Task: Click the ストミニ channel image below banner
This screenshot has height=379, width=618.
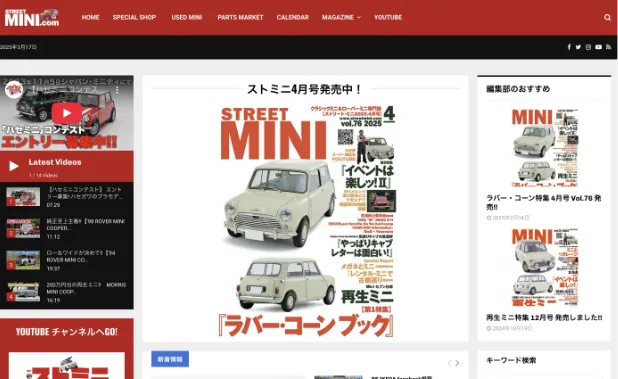Action: pyautogui.click(x=67, y=366)
